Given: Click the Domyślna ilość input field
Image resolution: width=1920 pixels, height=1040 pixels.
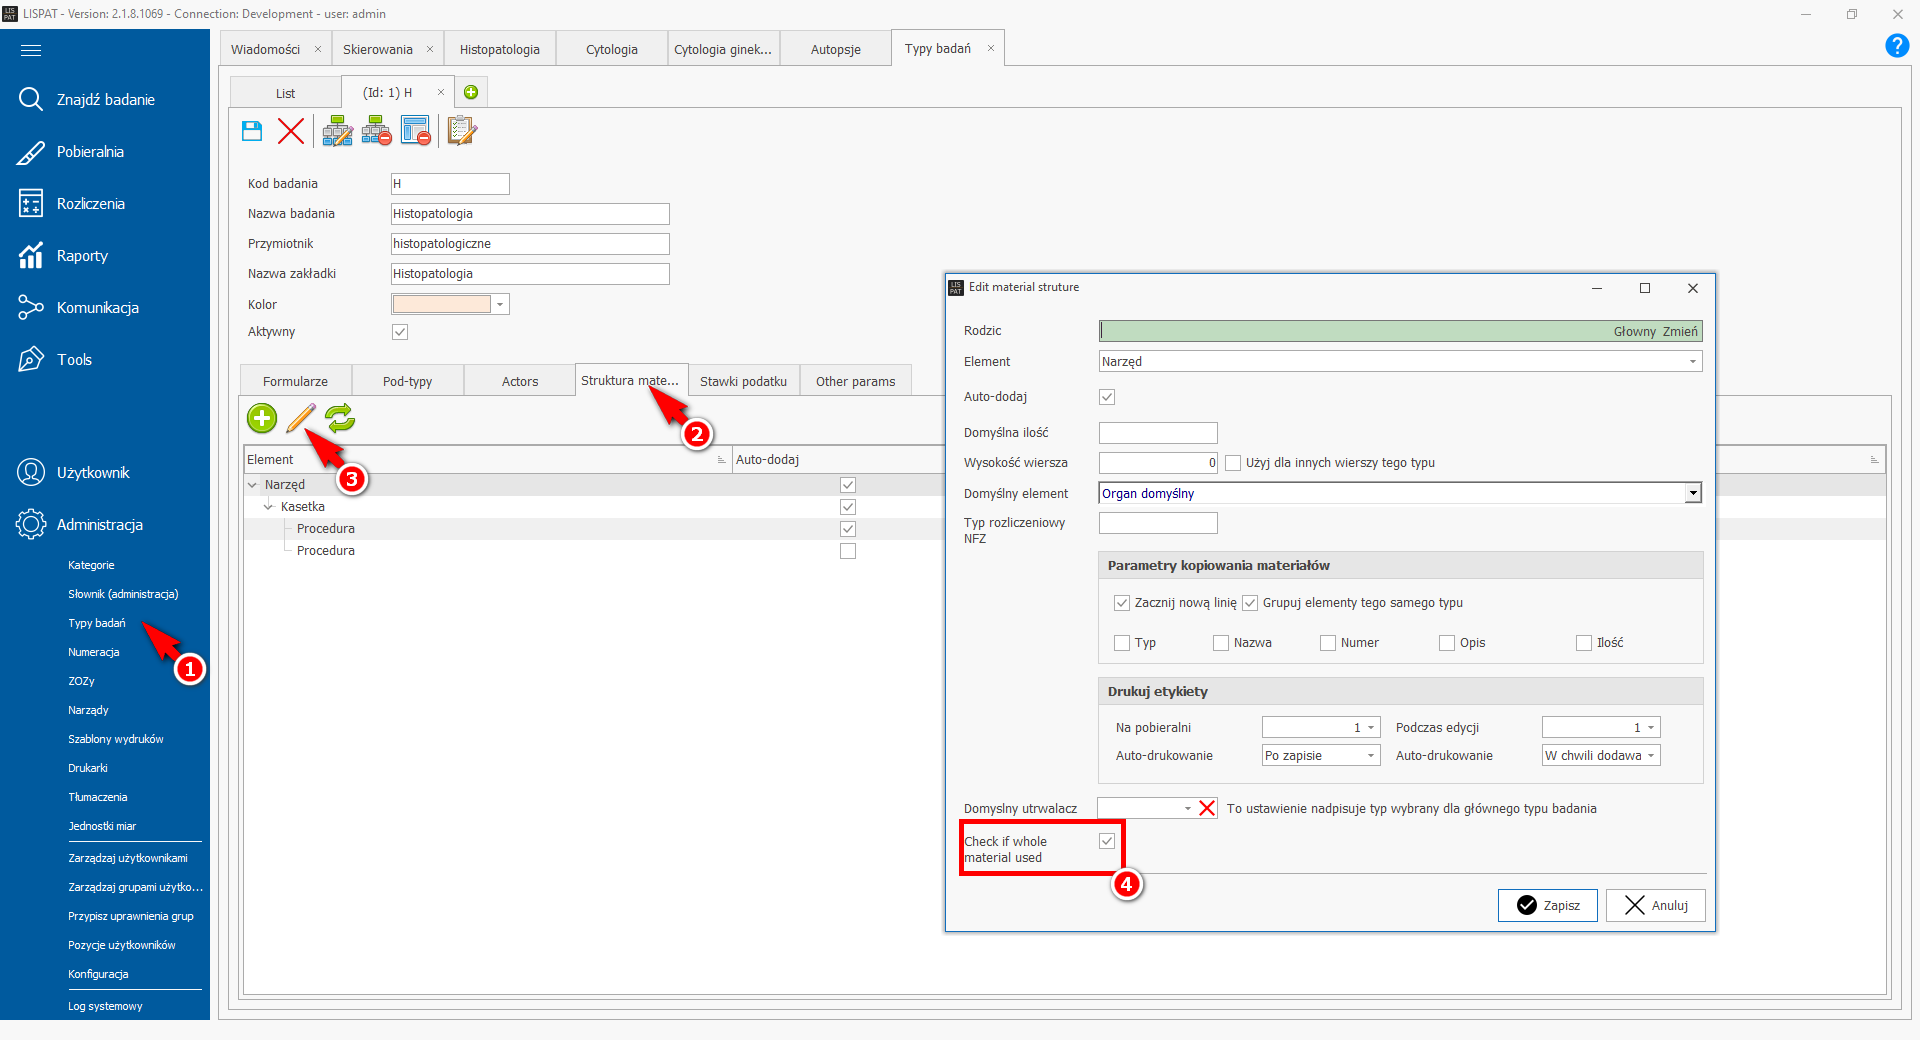Looking at the screenshot, I should [1157, 433].
